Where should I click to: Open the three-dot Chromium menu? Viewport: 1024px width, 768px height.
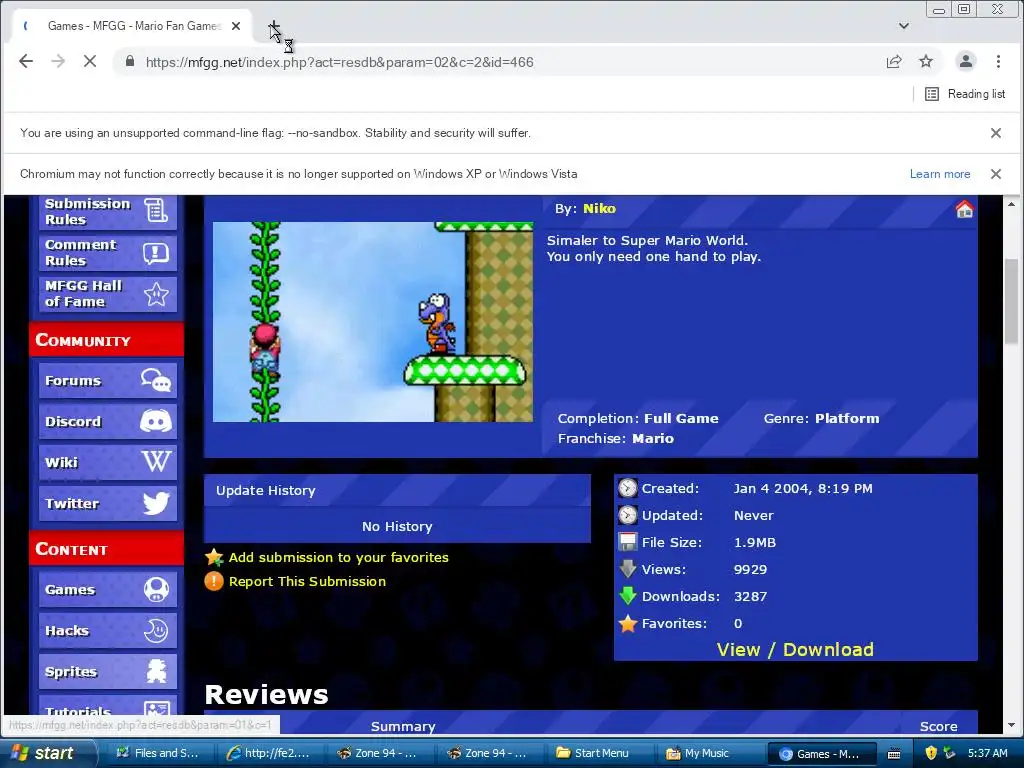pos(998,61)
